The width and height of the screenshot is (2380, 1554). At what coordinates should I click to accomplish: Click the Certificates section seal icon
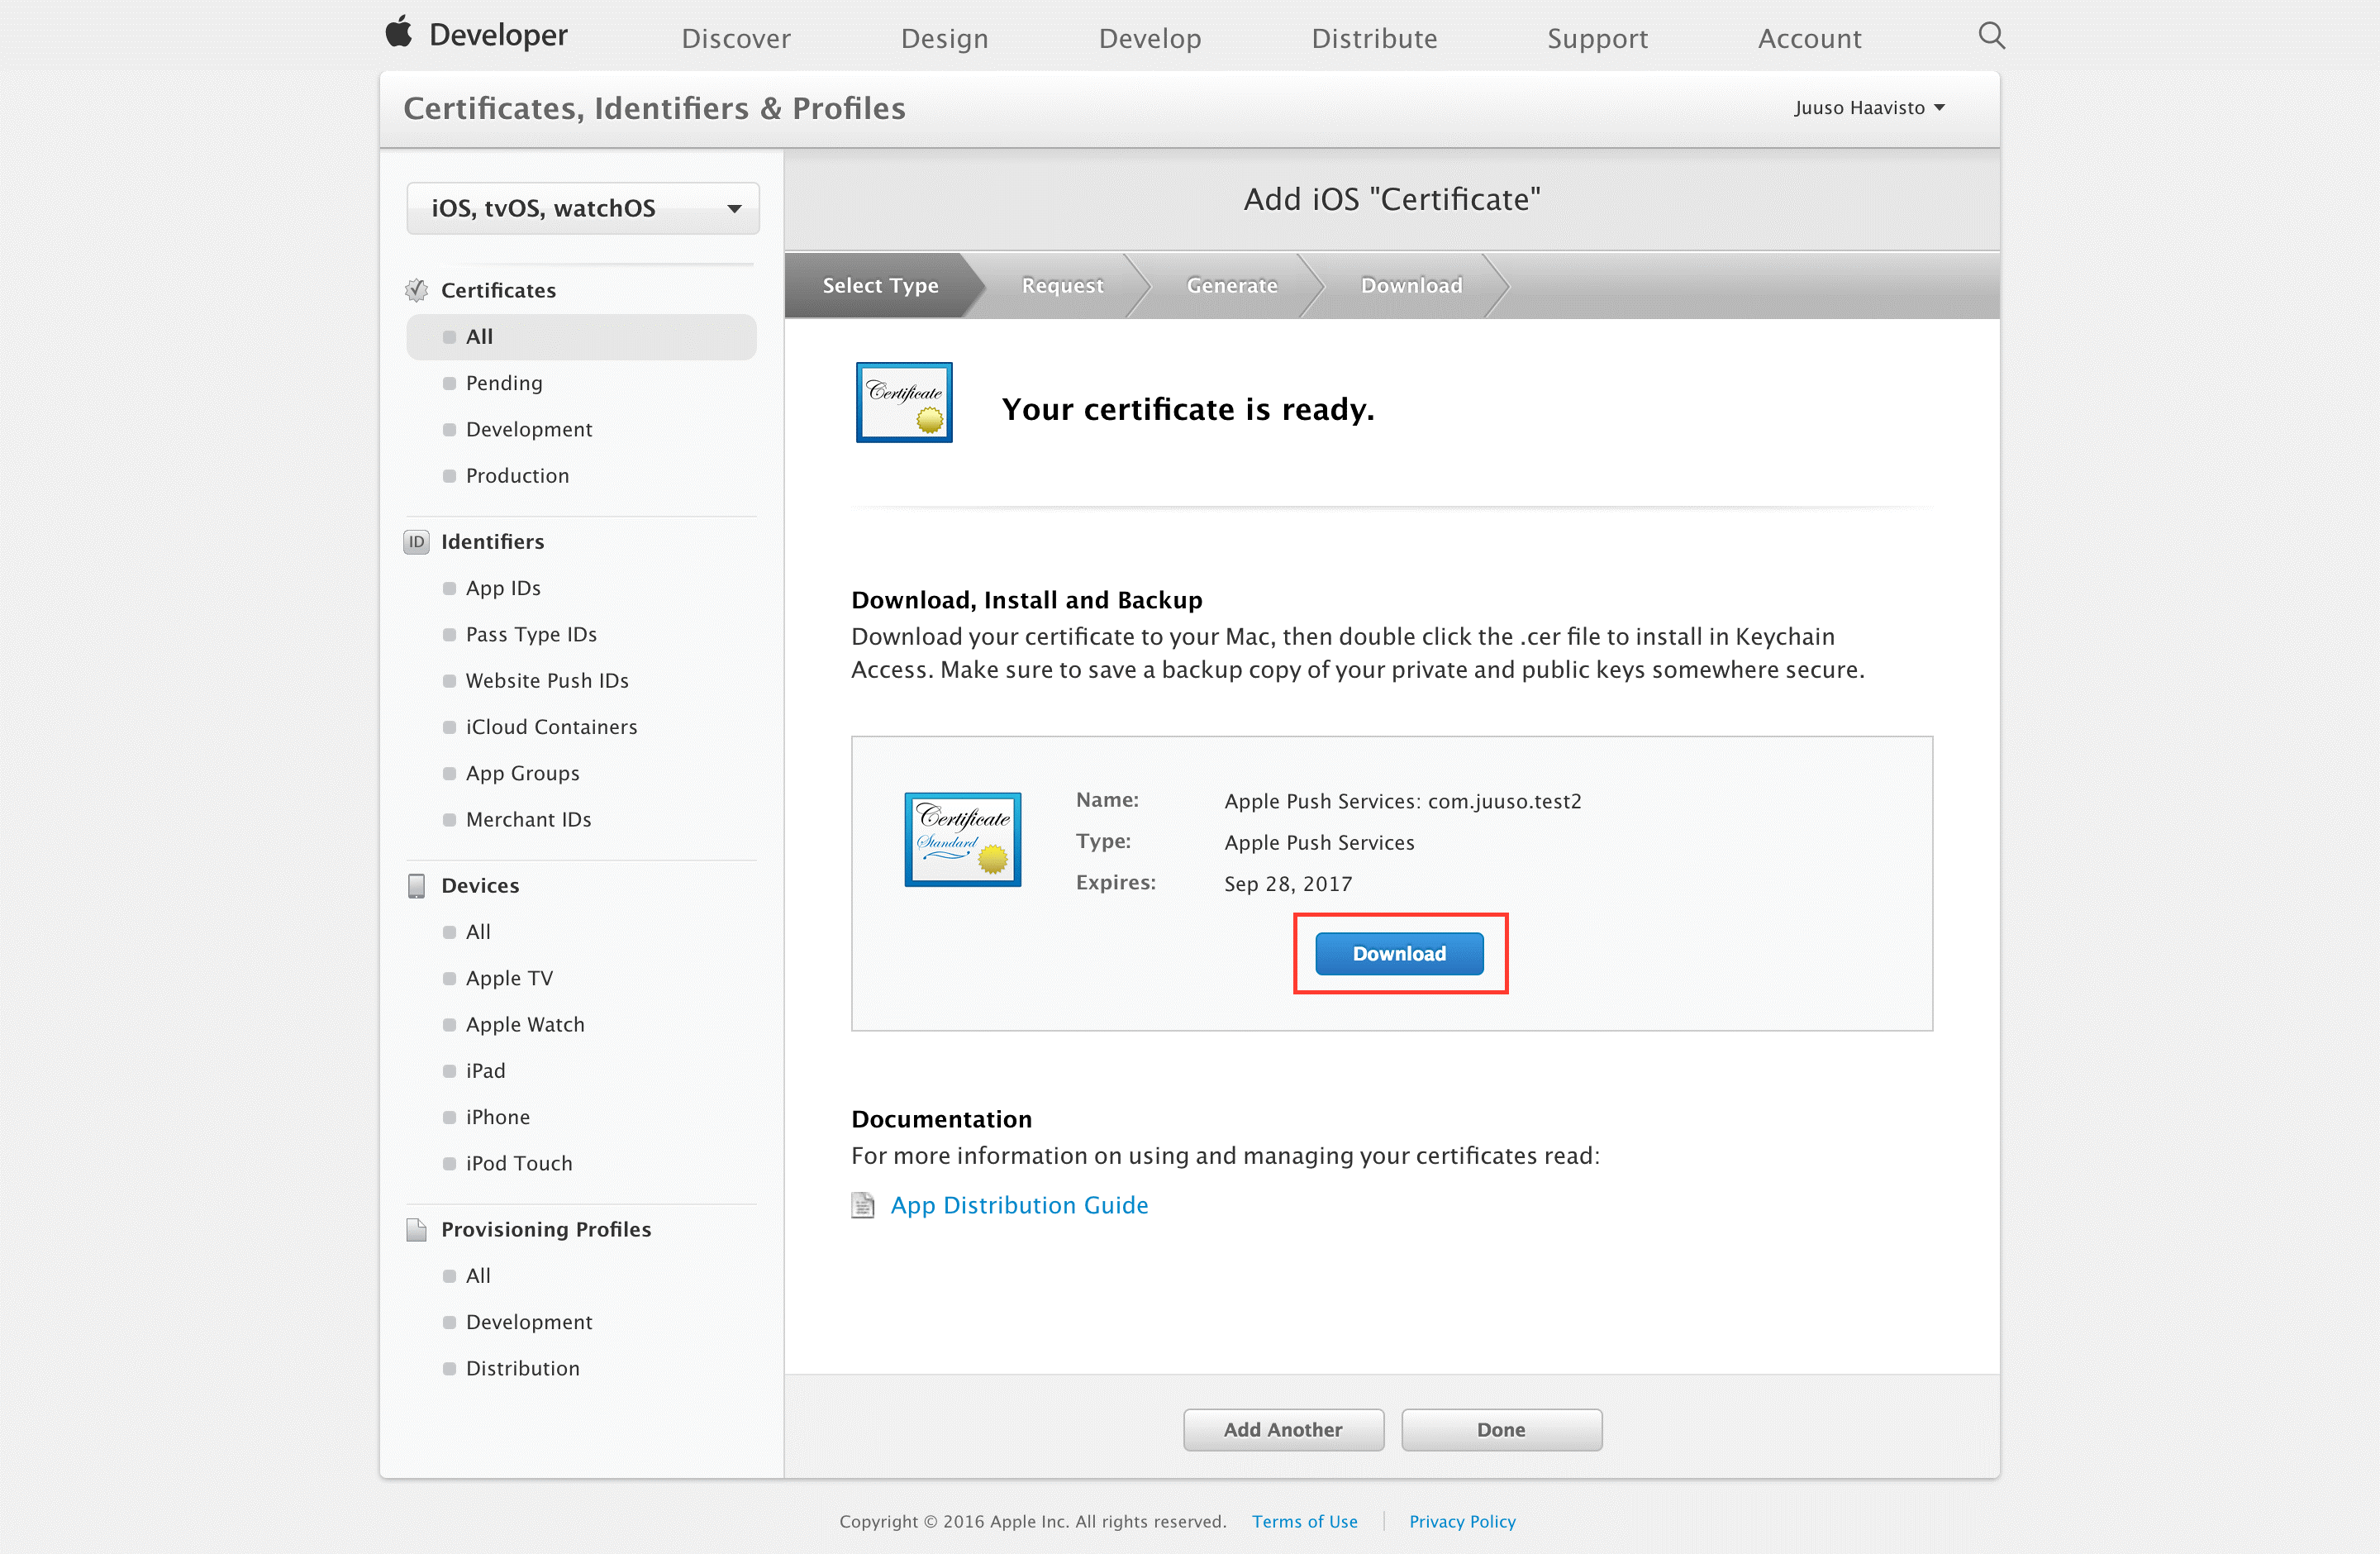(x=417, y=290)
